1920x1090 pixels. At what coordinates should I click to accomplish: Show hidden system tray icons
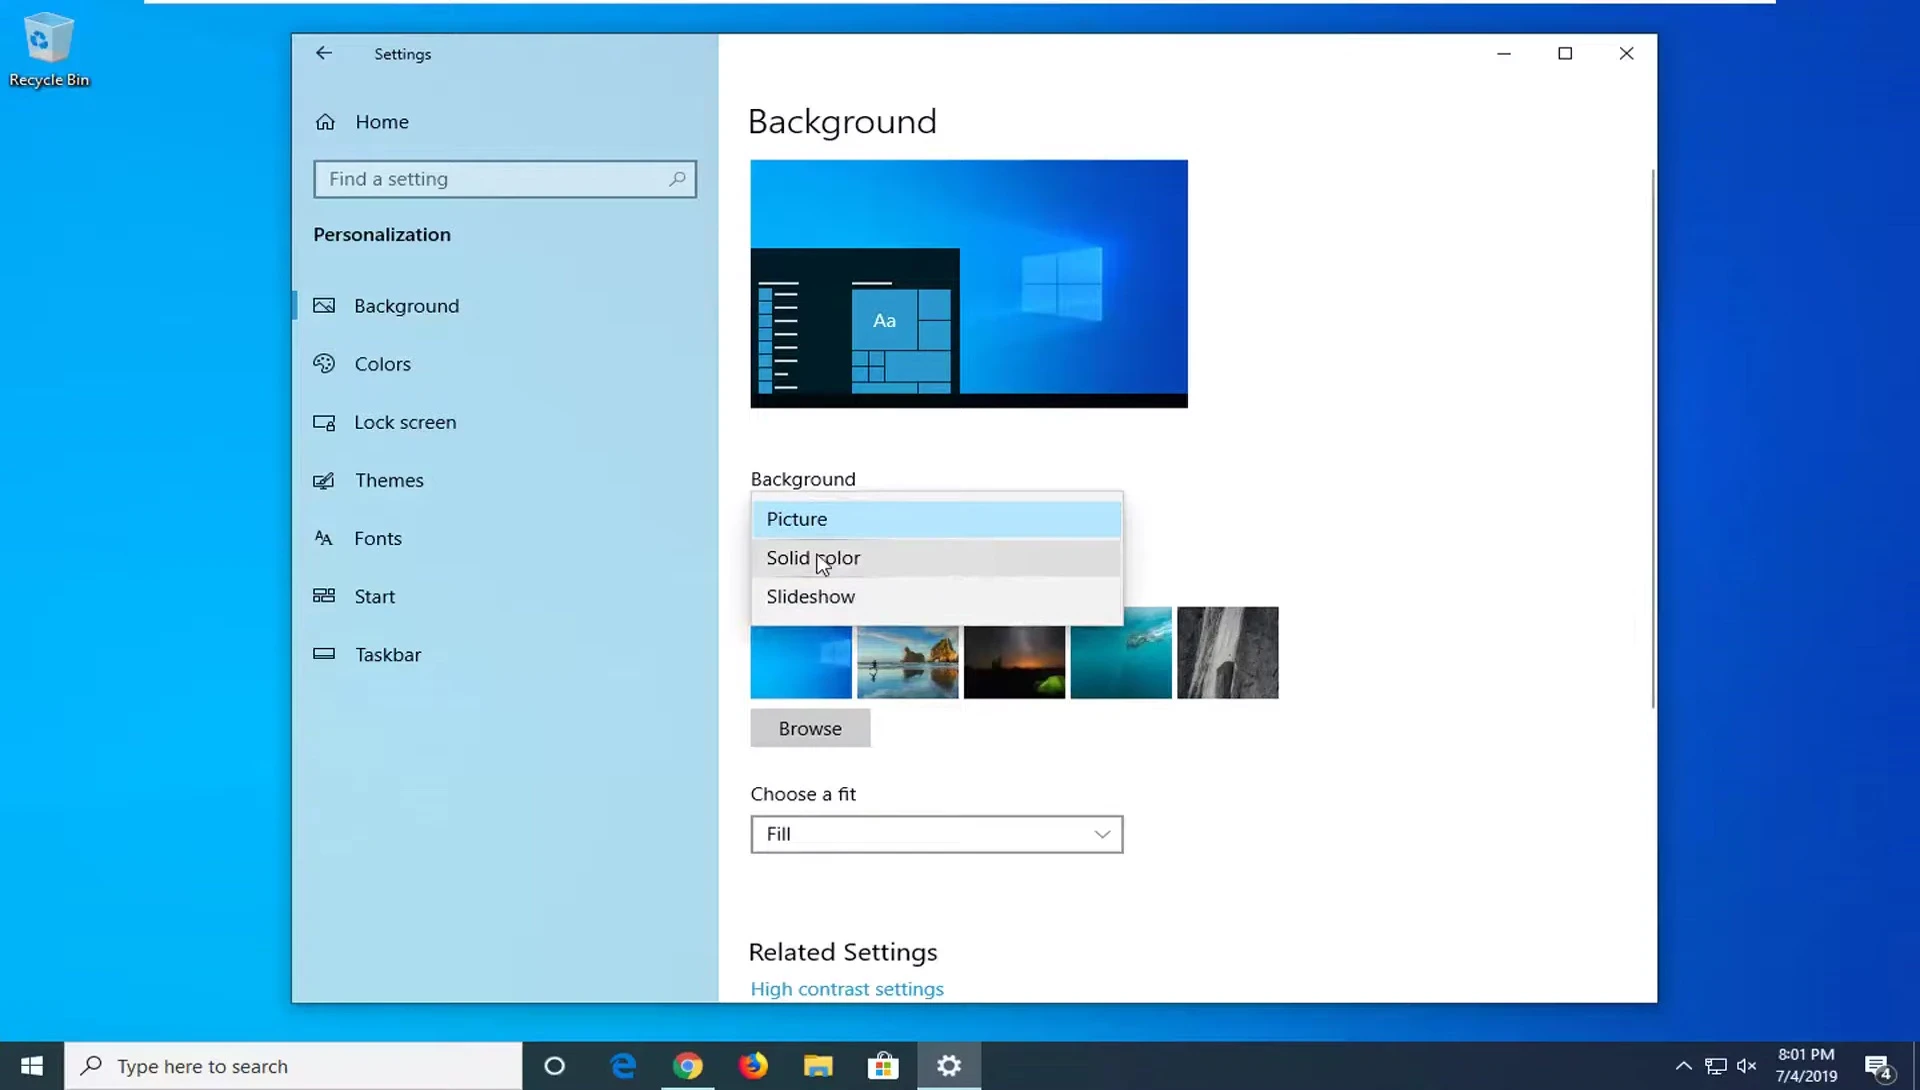[1684, 1066]
